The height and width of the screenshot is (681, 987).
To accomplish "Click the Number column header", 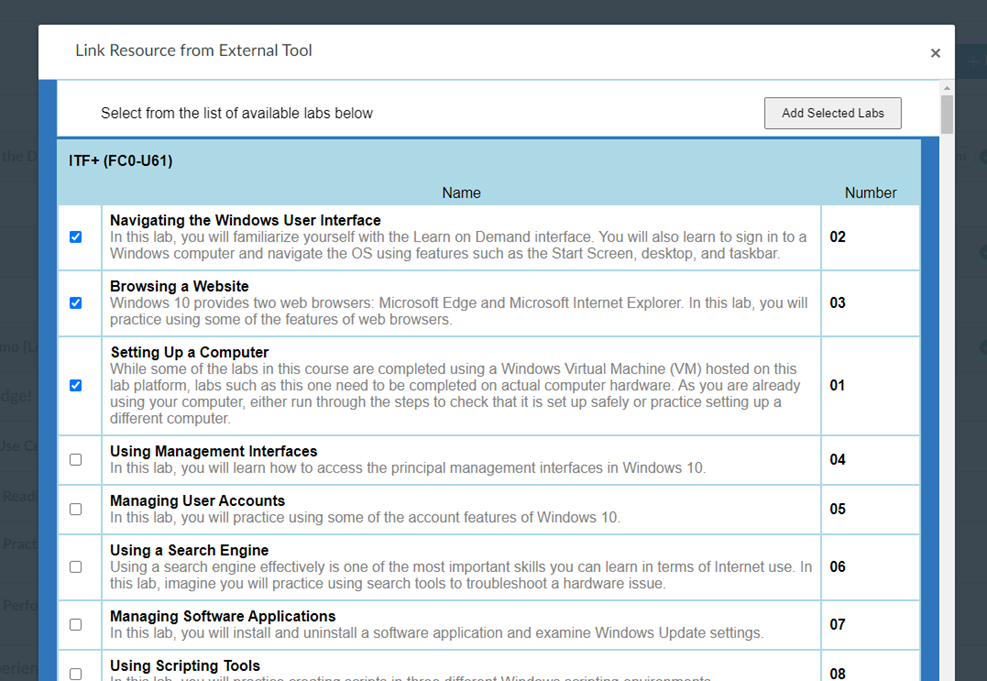I will 871,193.
